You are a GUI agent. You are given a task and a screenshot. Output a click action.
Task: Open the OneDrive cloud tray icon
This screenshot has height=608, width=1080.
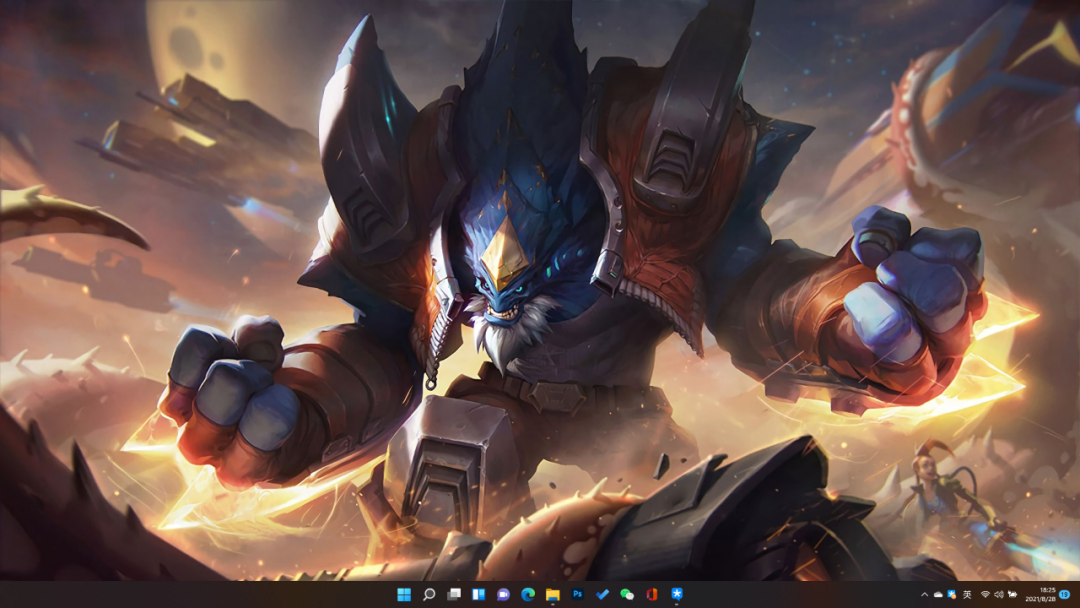tap(938, 594)
